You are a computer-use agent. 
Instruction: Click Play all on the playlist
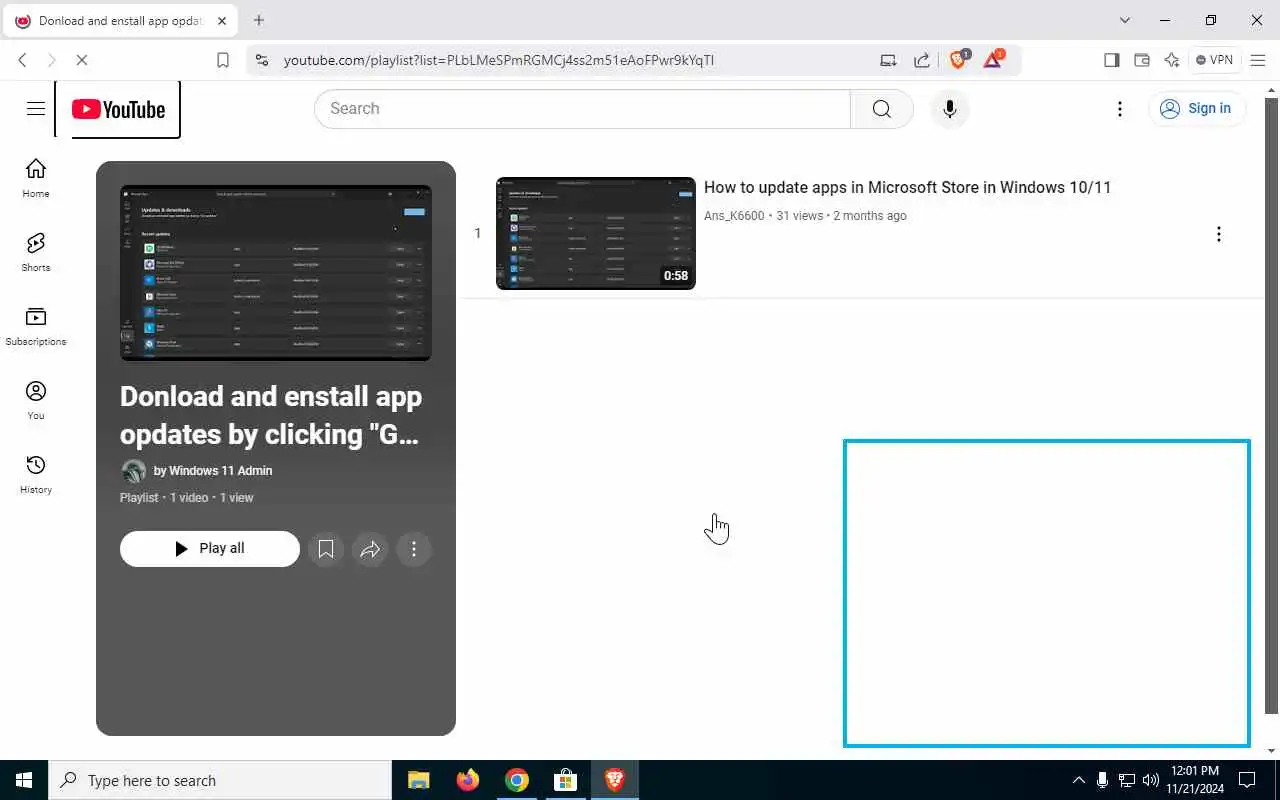[x=210, y=548]
